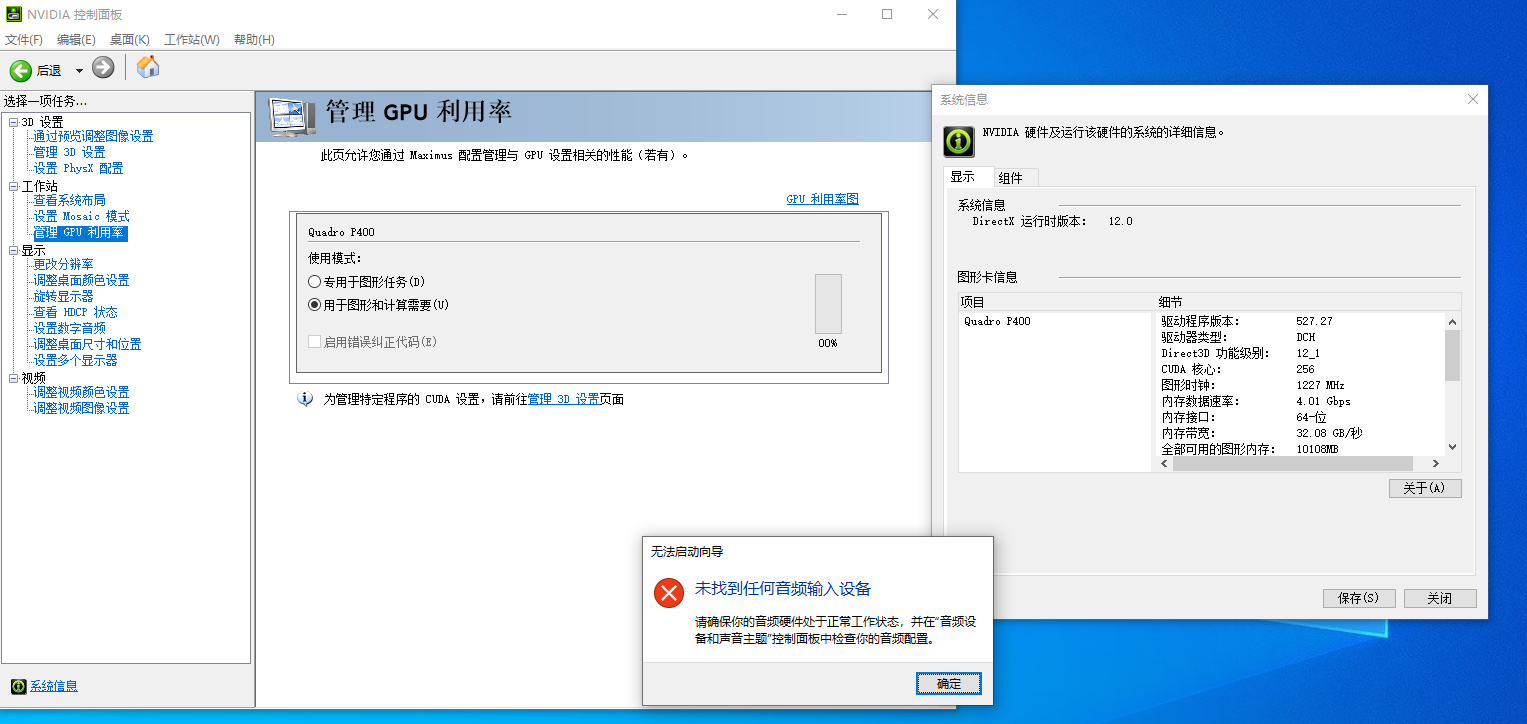Click the 项目 column header
Viewport: 1527px width, 724px height.
[x=1057, y=302]
